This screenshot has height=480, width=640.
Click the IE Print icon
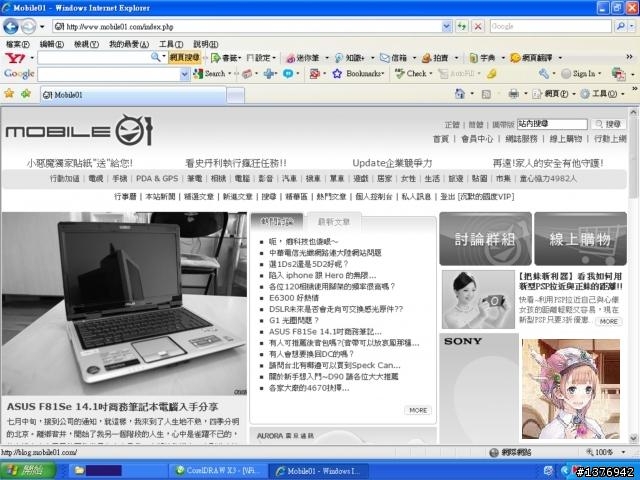click(x=513, y=94)
